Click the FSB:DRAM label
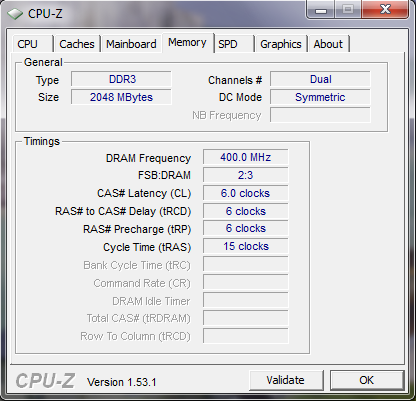Viewport: 417px width, 401px height. pos(164,175)
